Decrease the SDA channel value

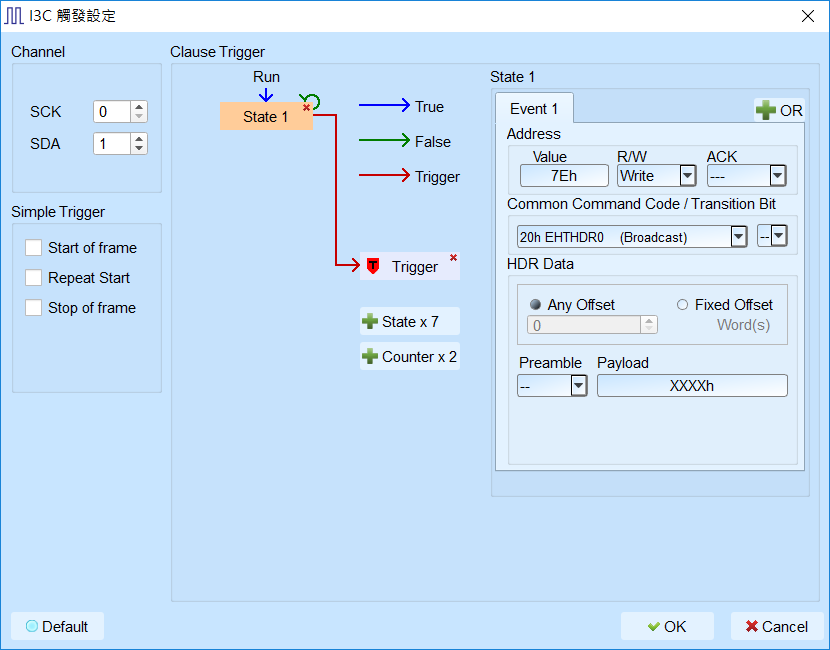click(x=139, y=149)
